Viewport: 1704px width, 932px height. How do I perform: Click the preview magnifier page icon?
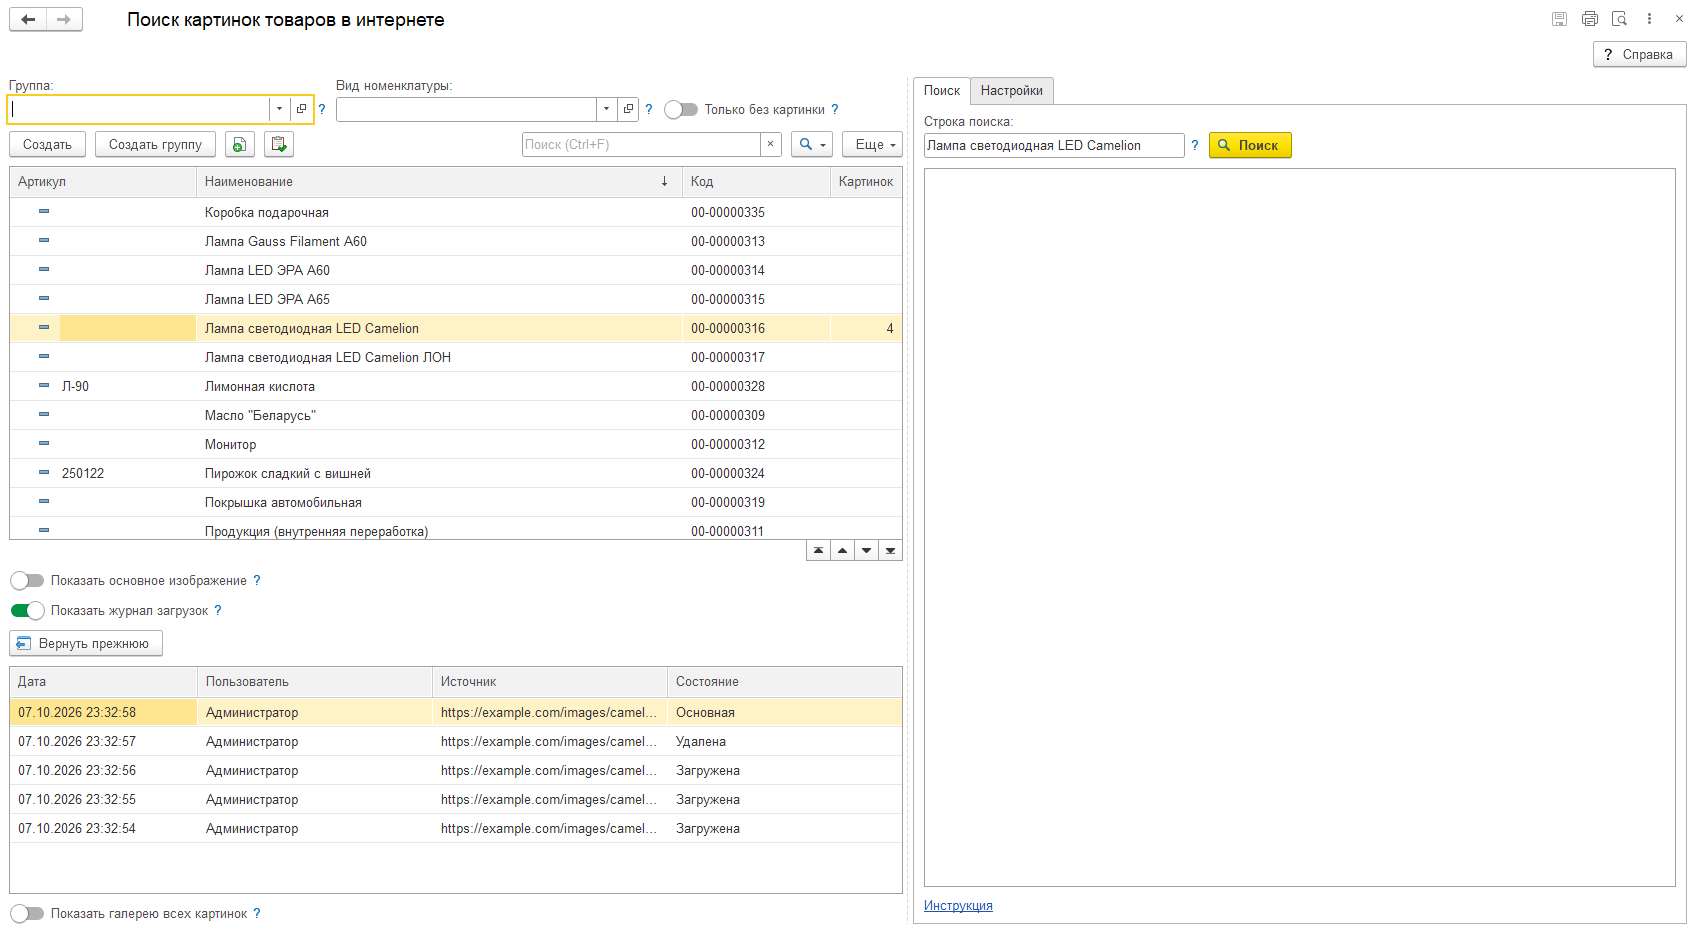[1619, 19]
